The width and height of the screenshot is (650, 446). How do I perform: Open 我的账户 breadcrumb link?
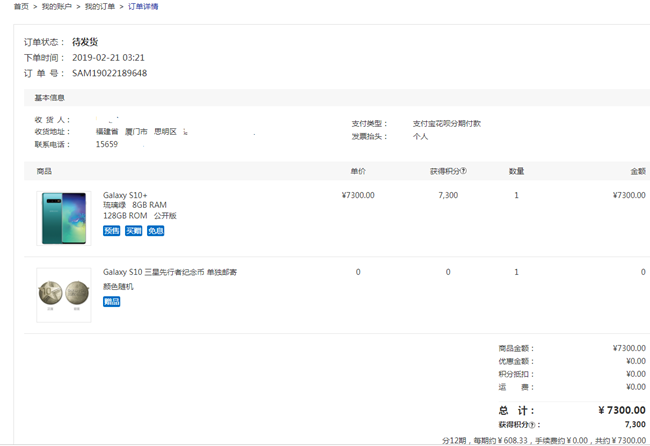pos(55,7)
